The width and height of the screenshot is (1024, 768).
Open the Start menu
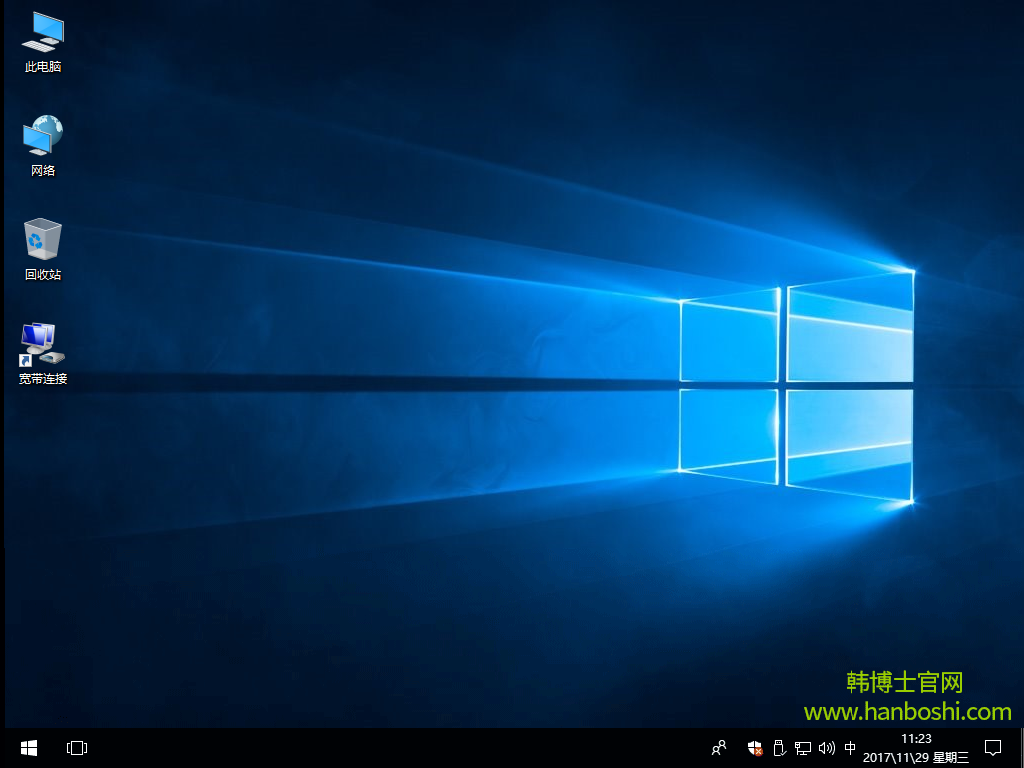27,748
